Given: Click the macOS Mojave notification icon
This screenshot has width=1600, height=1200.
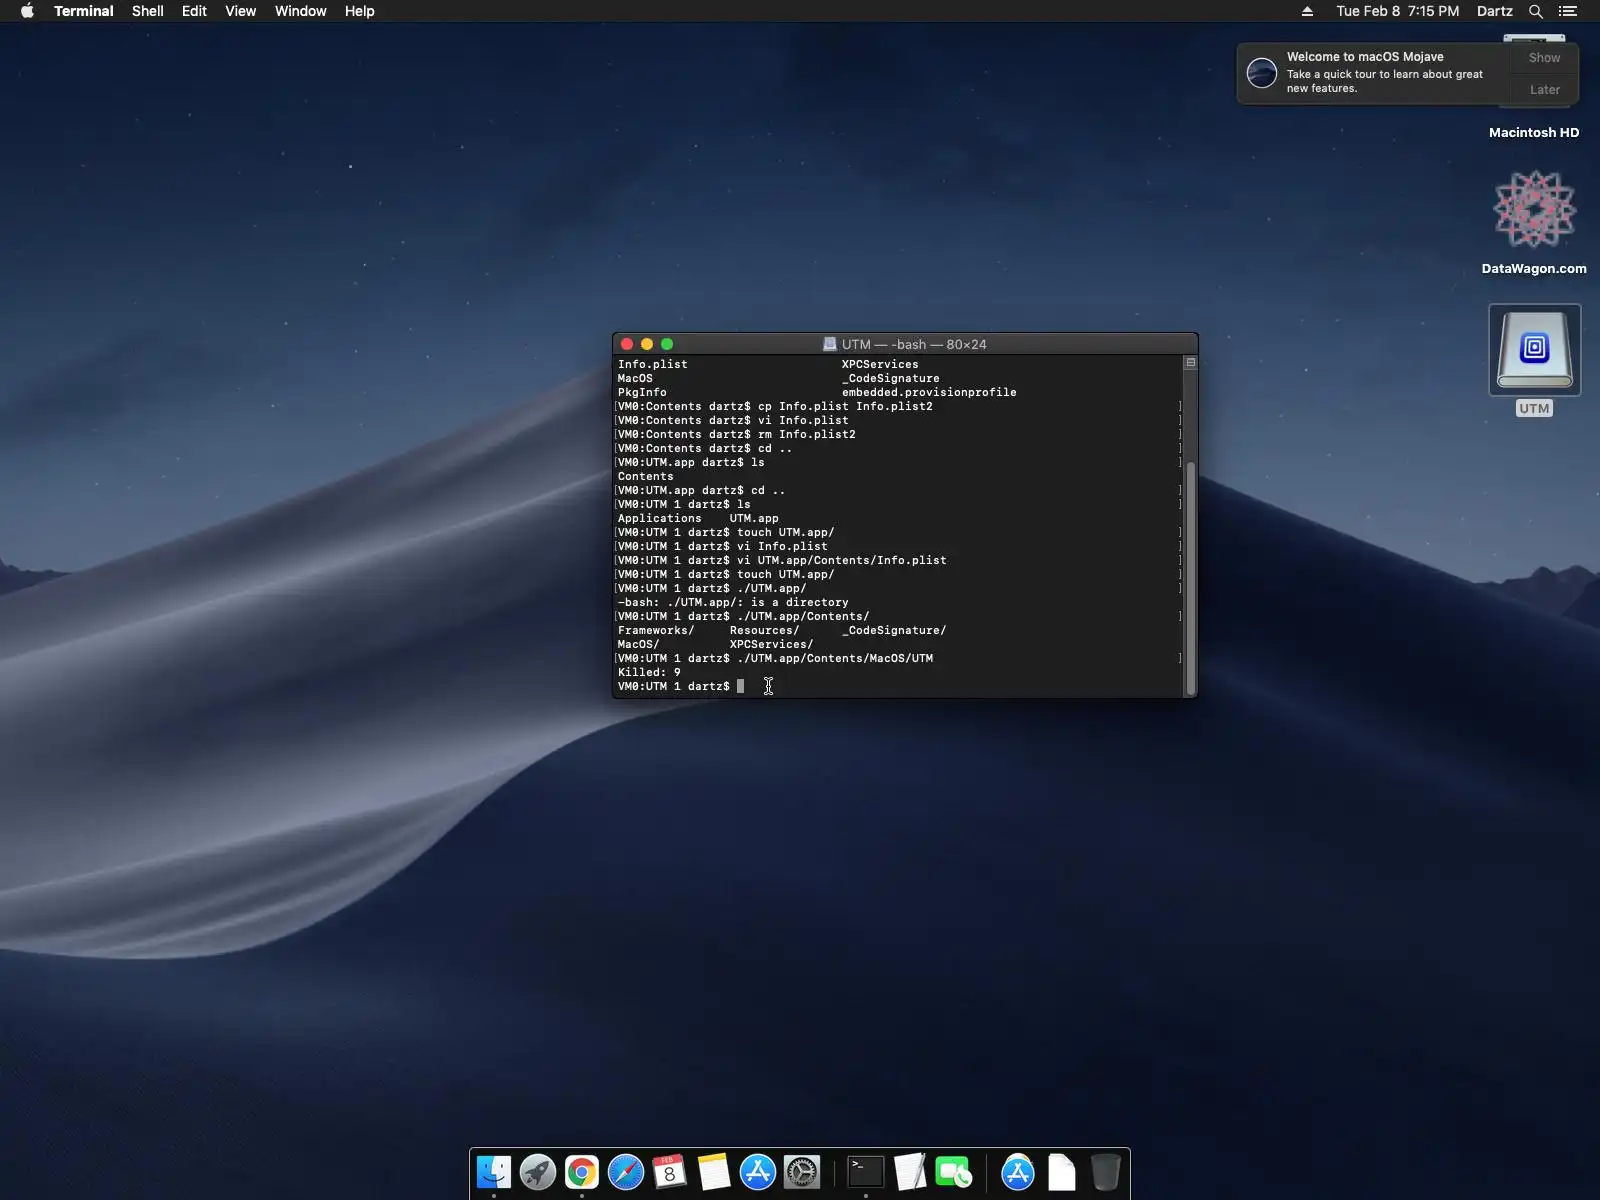Looking at the screenshot, I should coord(1262,73).
